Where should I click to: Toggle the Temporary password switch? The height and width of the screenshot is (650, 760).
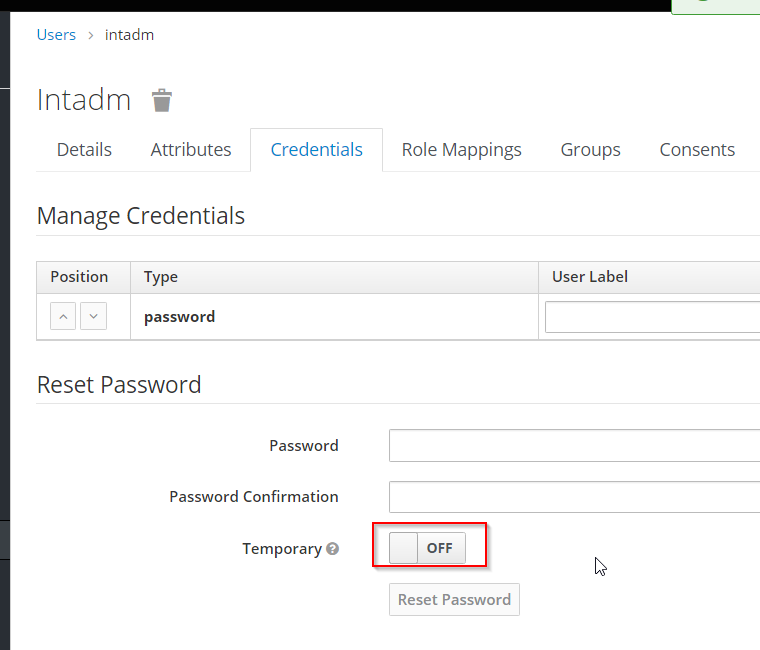click(428, 548)
